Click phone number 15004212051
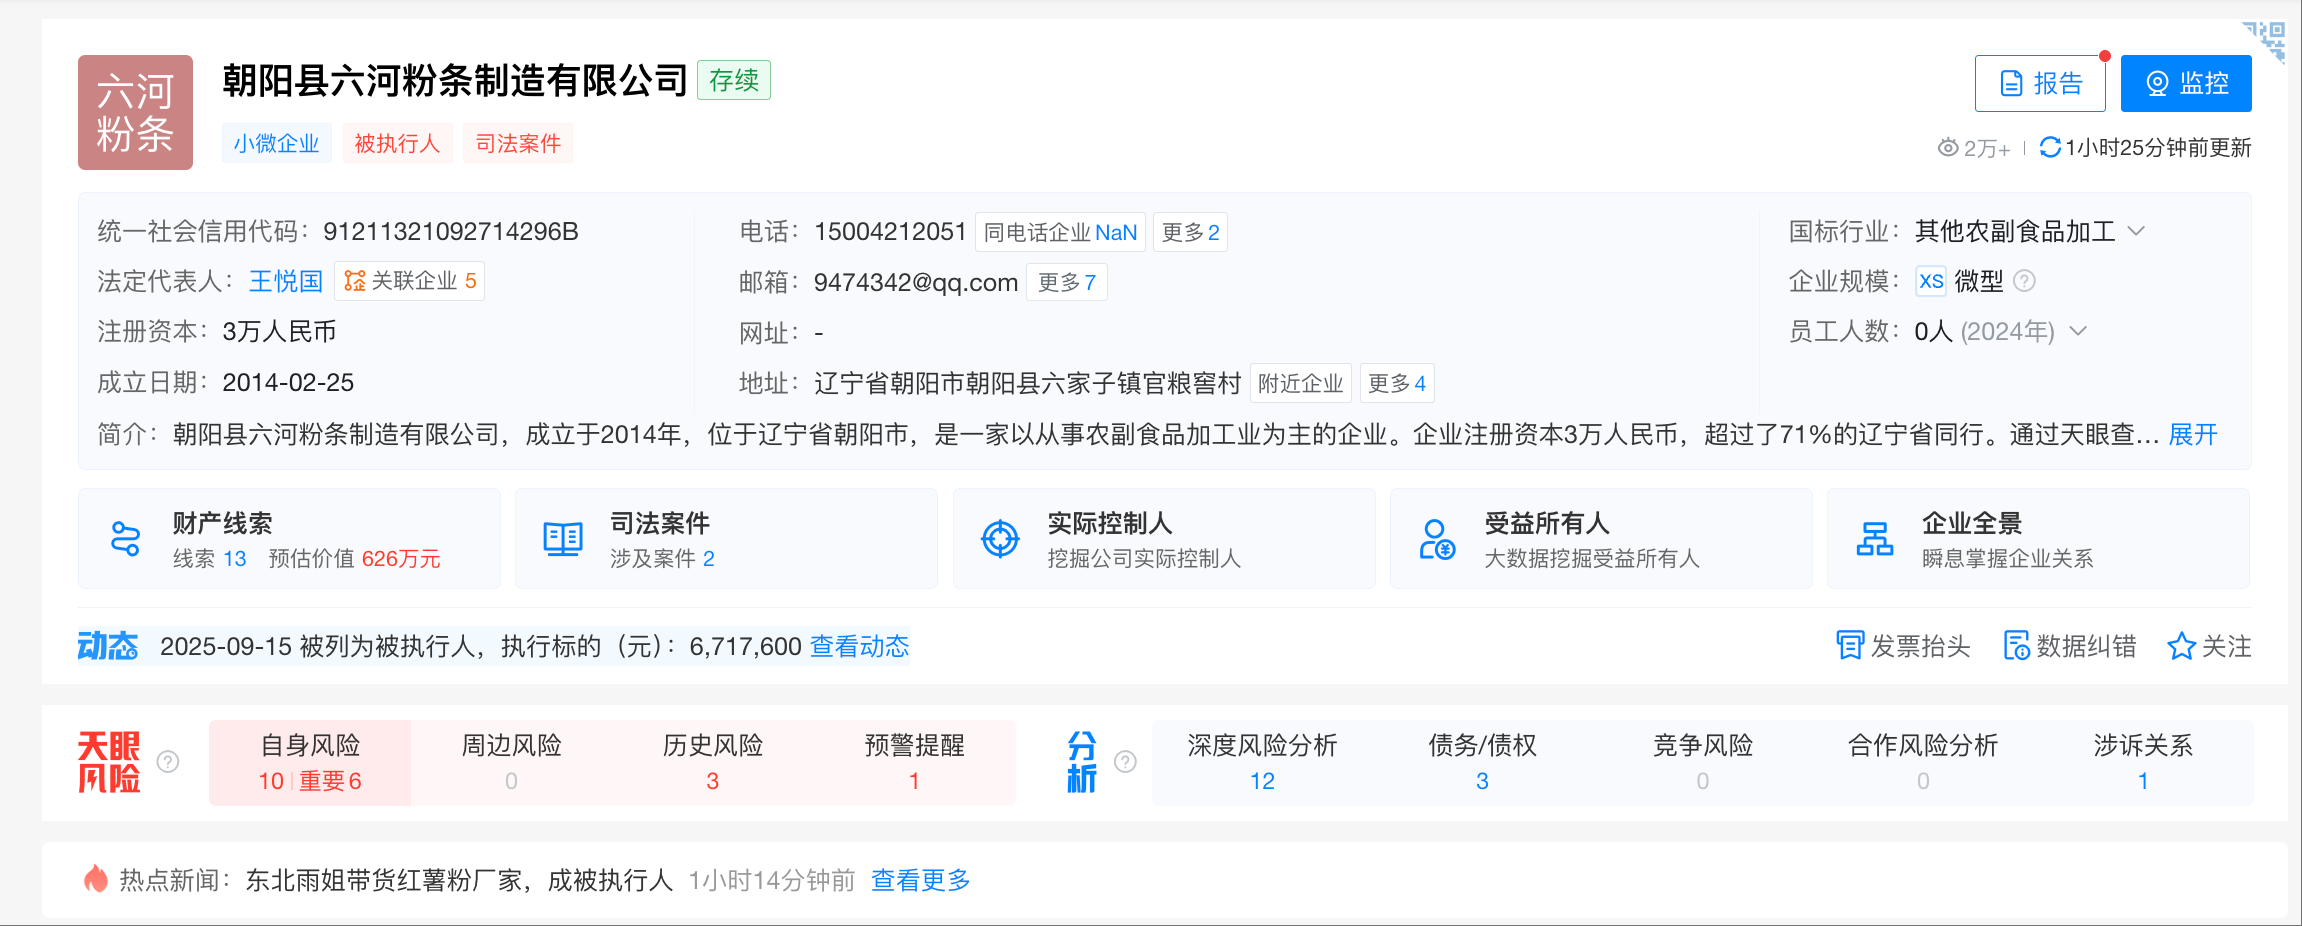Viewport: 2302px width, 926px height. tap(890, 231)
